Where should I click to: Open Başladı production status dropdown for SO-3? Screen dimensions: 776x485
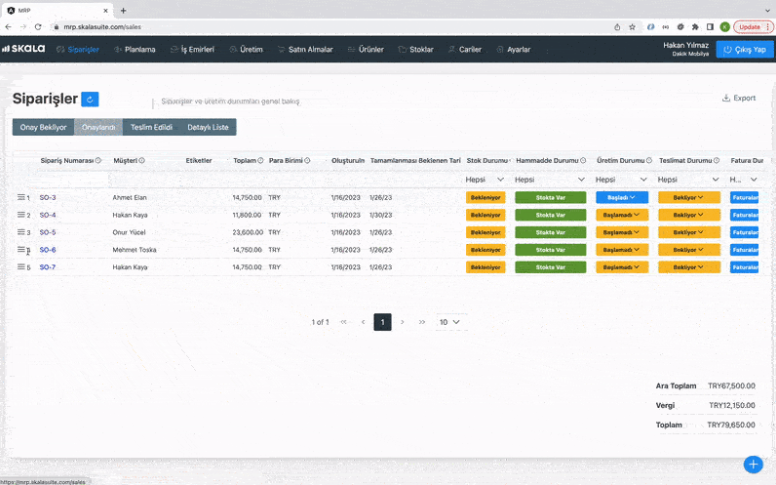pyautogui.click(x=622, y=197)
